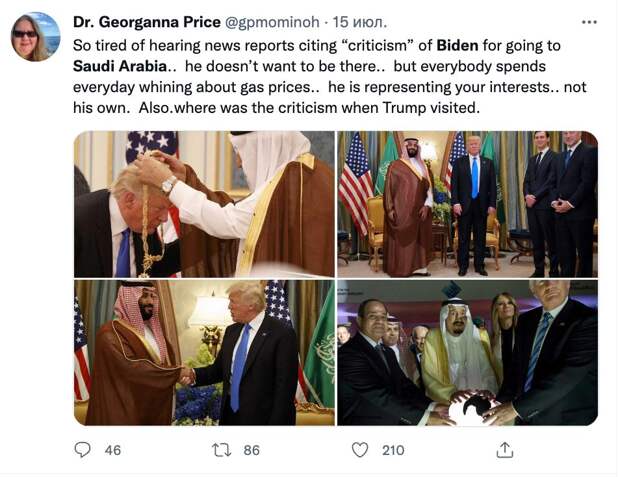Click the tweet text starting 'So tired'
The width and height of the screenshot is (620, 477).
[150, 45]
